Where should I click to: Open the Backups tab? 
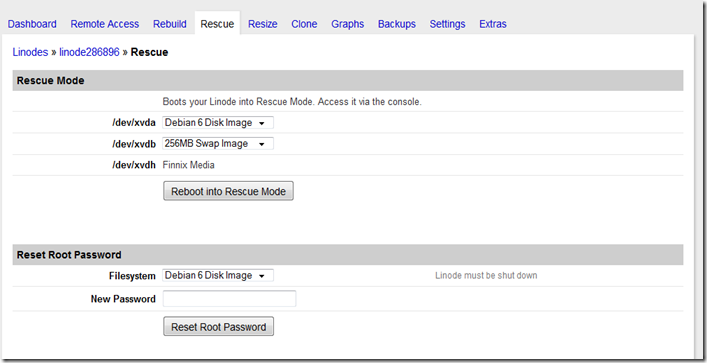[x=397, y=24]
